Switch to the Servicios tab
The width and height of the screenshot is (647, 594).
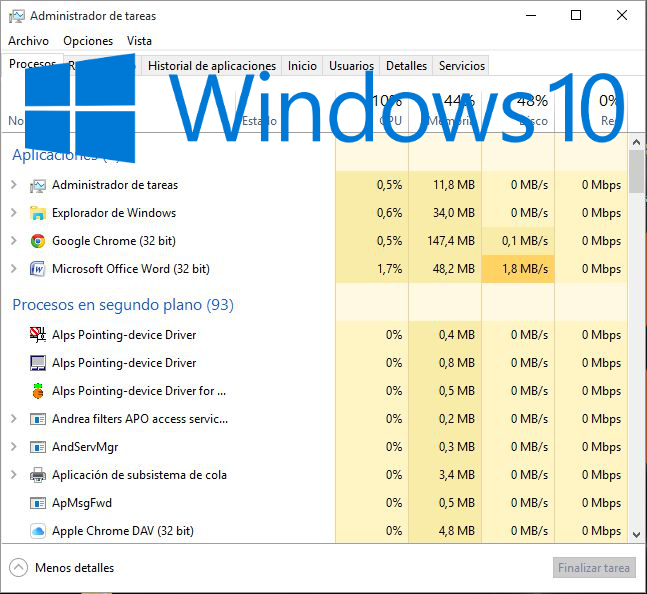[461, 66]
